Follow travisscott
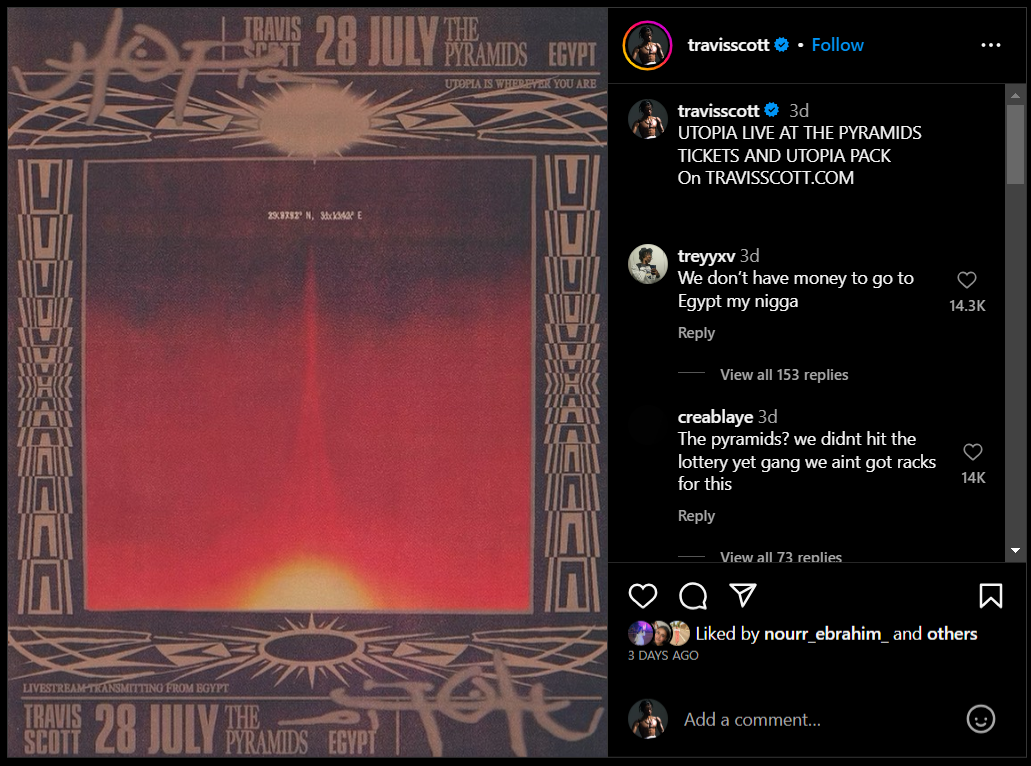This screenshot has height=766, width=1031. (837, 45)
